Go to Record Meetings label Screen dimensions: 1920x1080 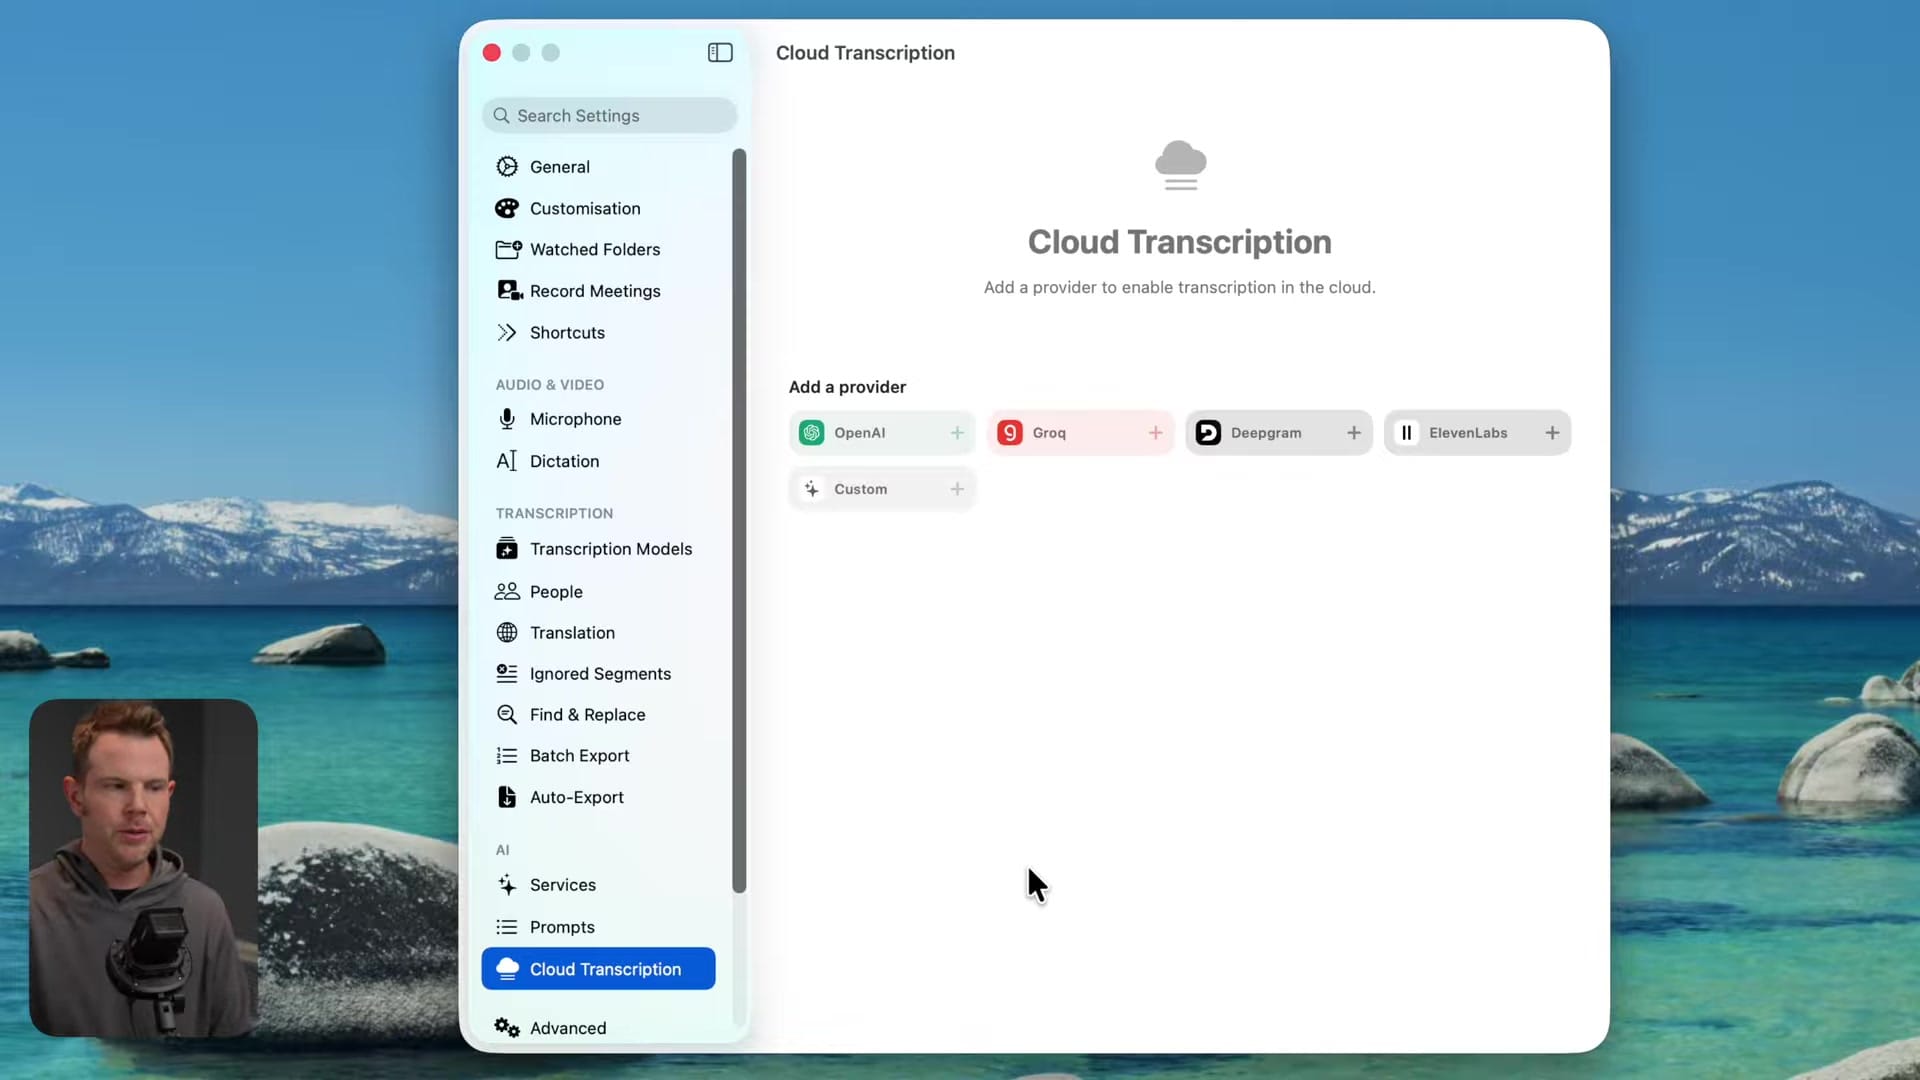pyautogui.click(x=595, y=291)
